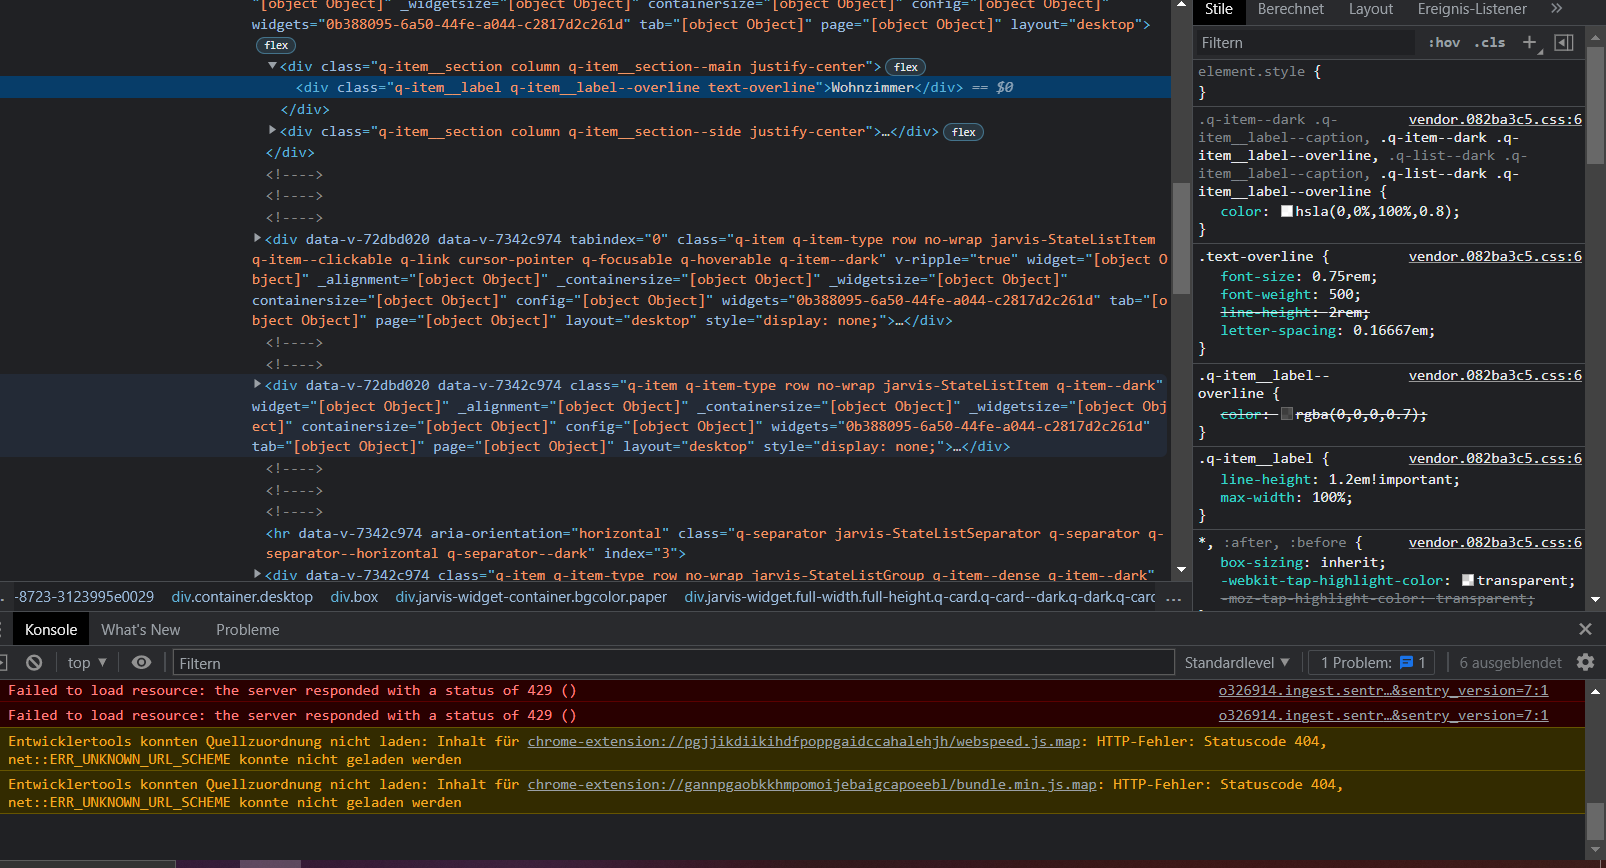Viewport: 1606px width, 868px height.
Task: Click the Styles pane scrollbar down arrow
Action: tap(1596, 600)
